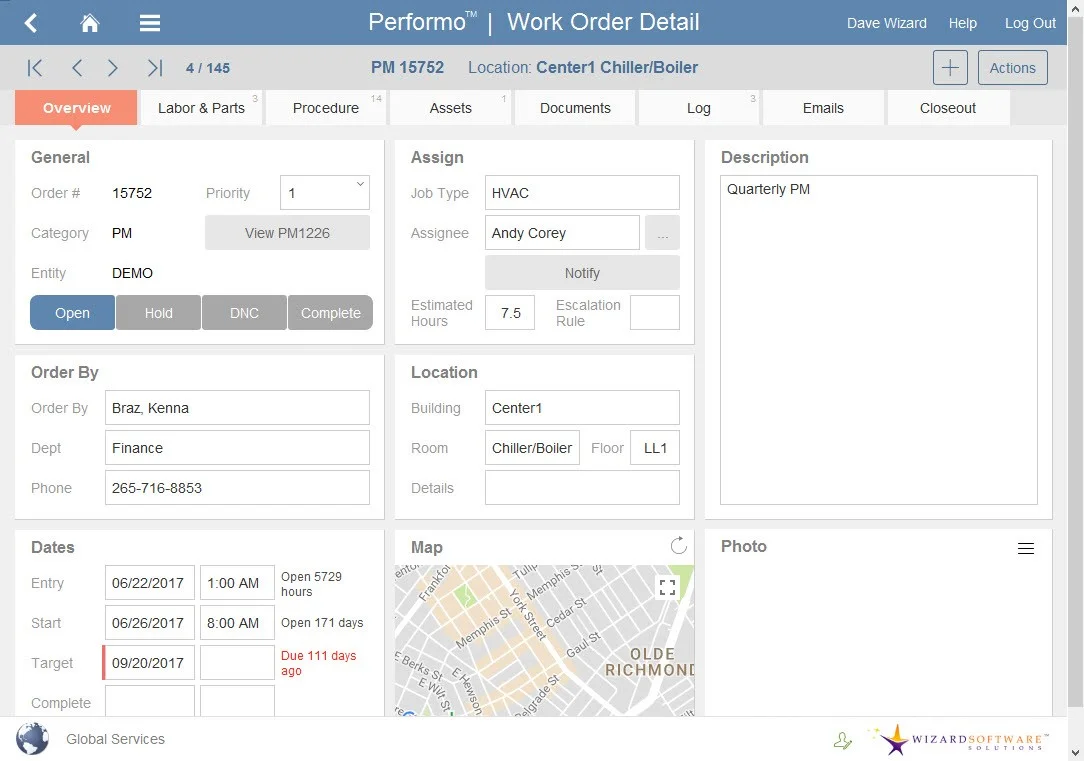Click the Wizard Software Solutions logo

(x=958, y=740)
